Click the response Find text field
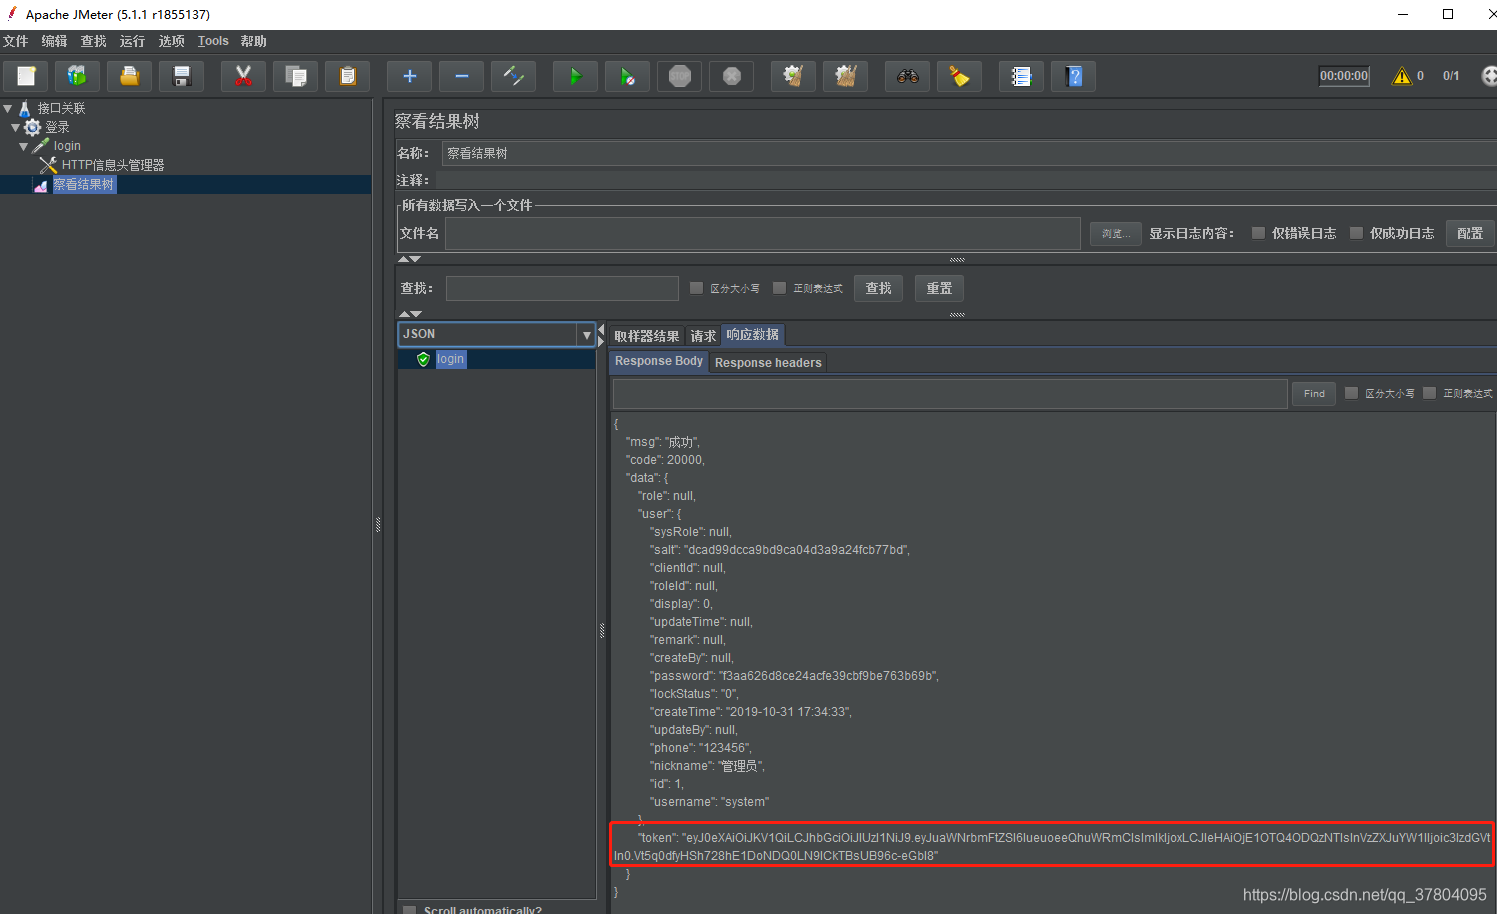Screen dimensions: 1497x914 point(949,394)
